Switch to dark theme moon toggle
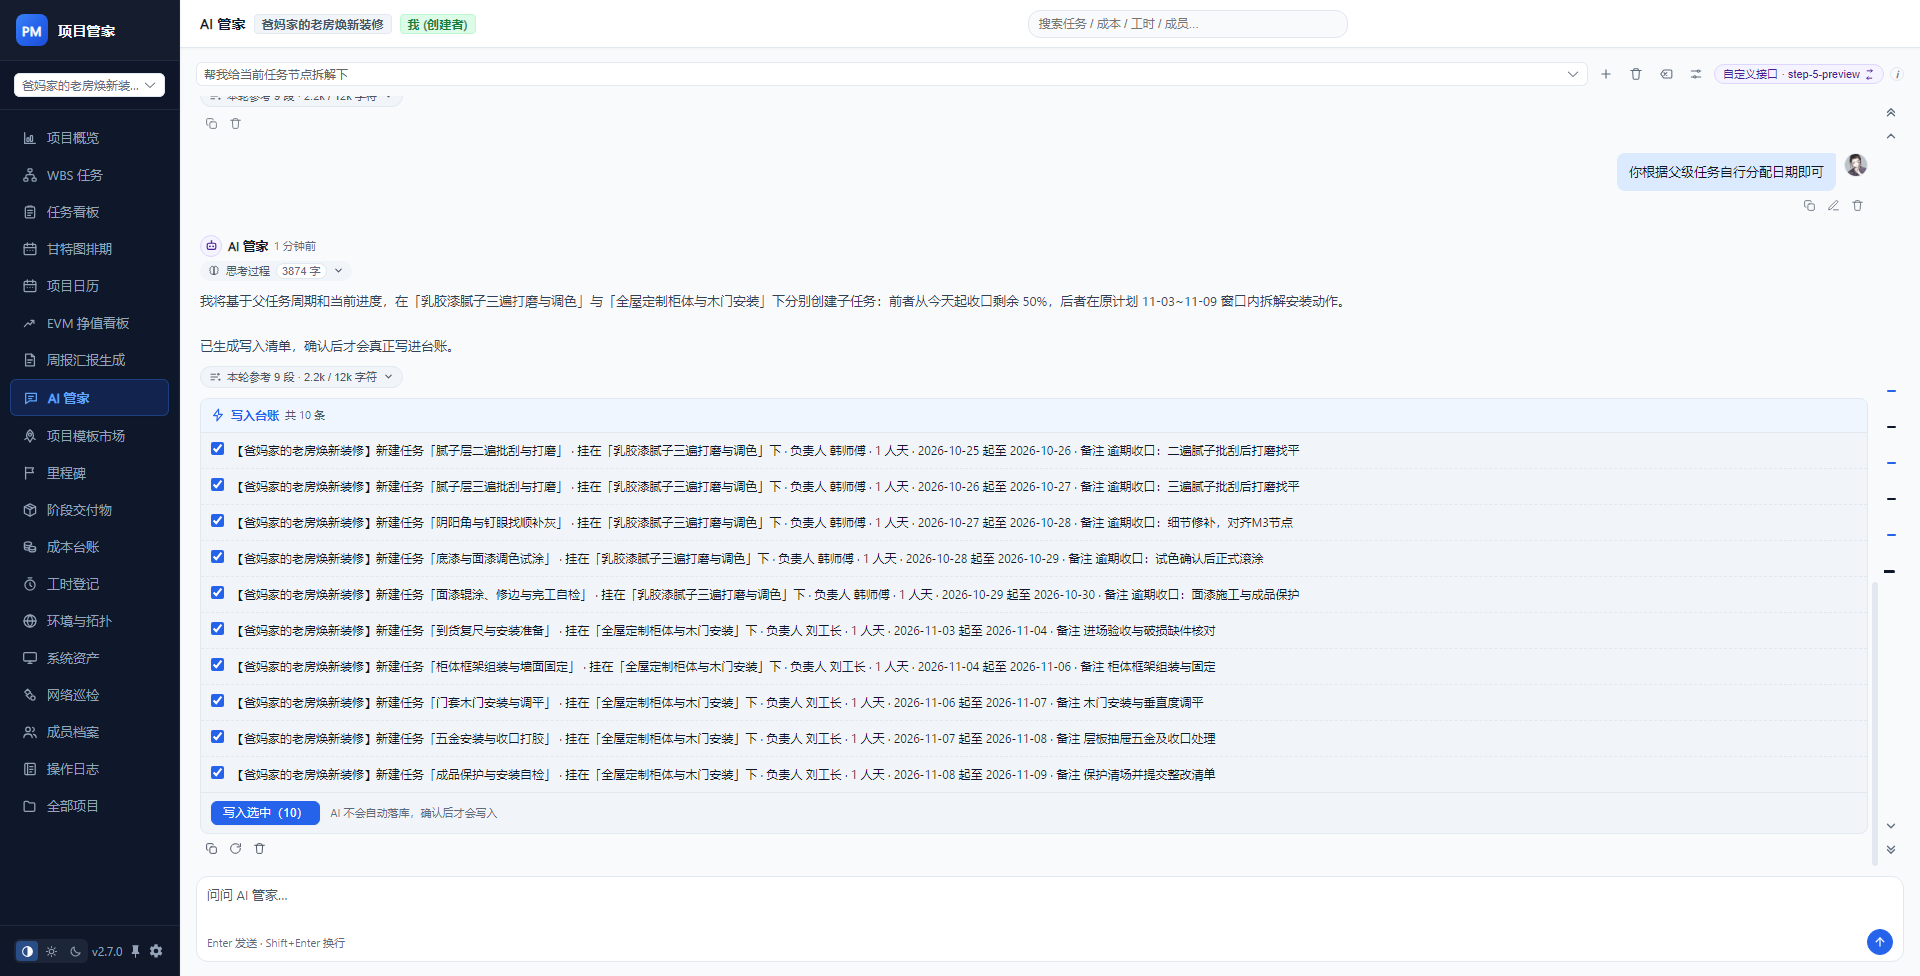 (75, 951)
